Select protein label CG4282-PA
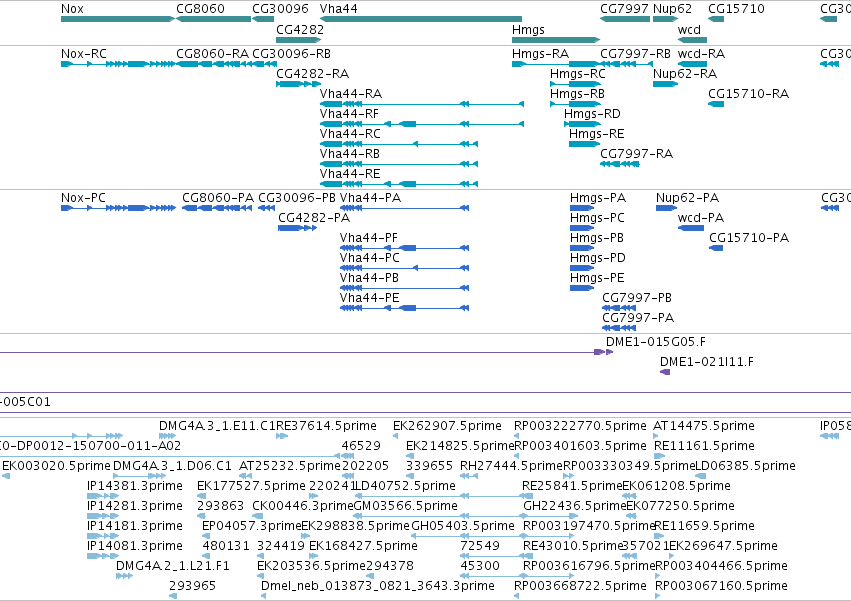This screenshot has width=851, height=601. (314, 218)
